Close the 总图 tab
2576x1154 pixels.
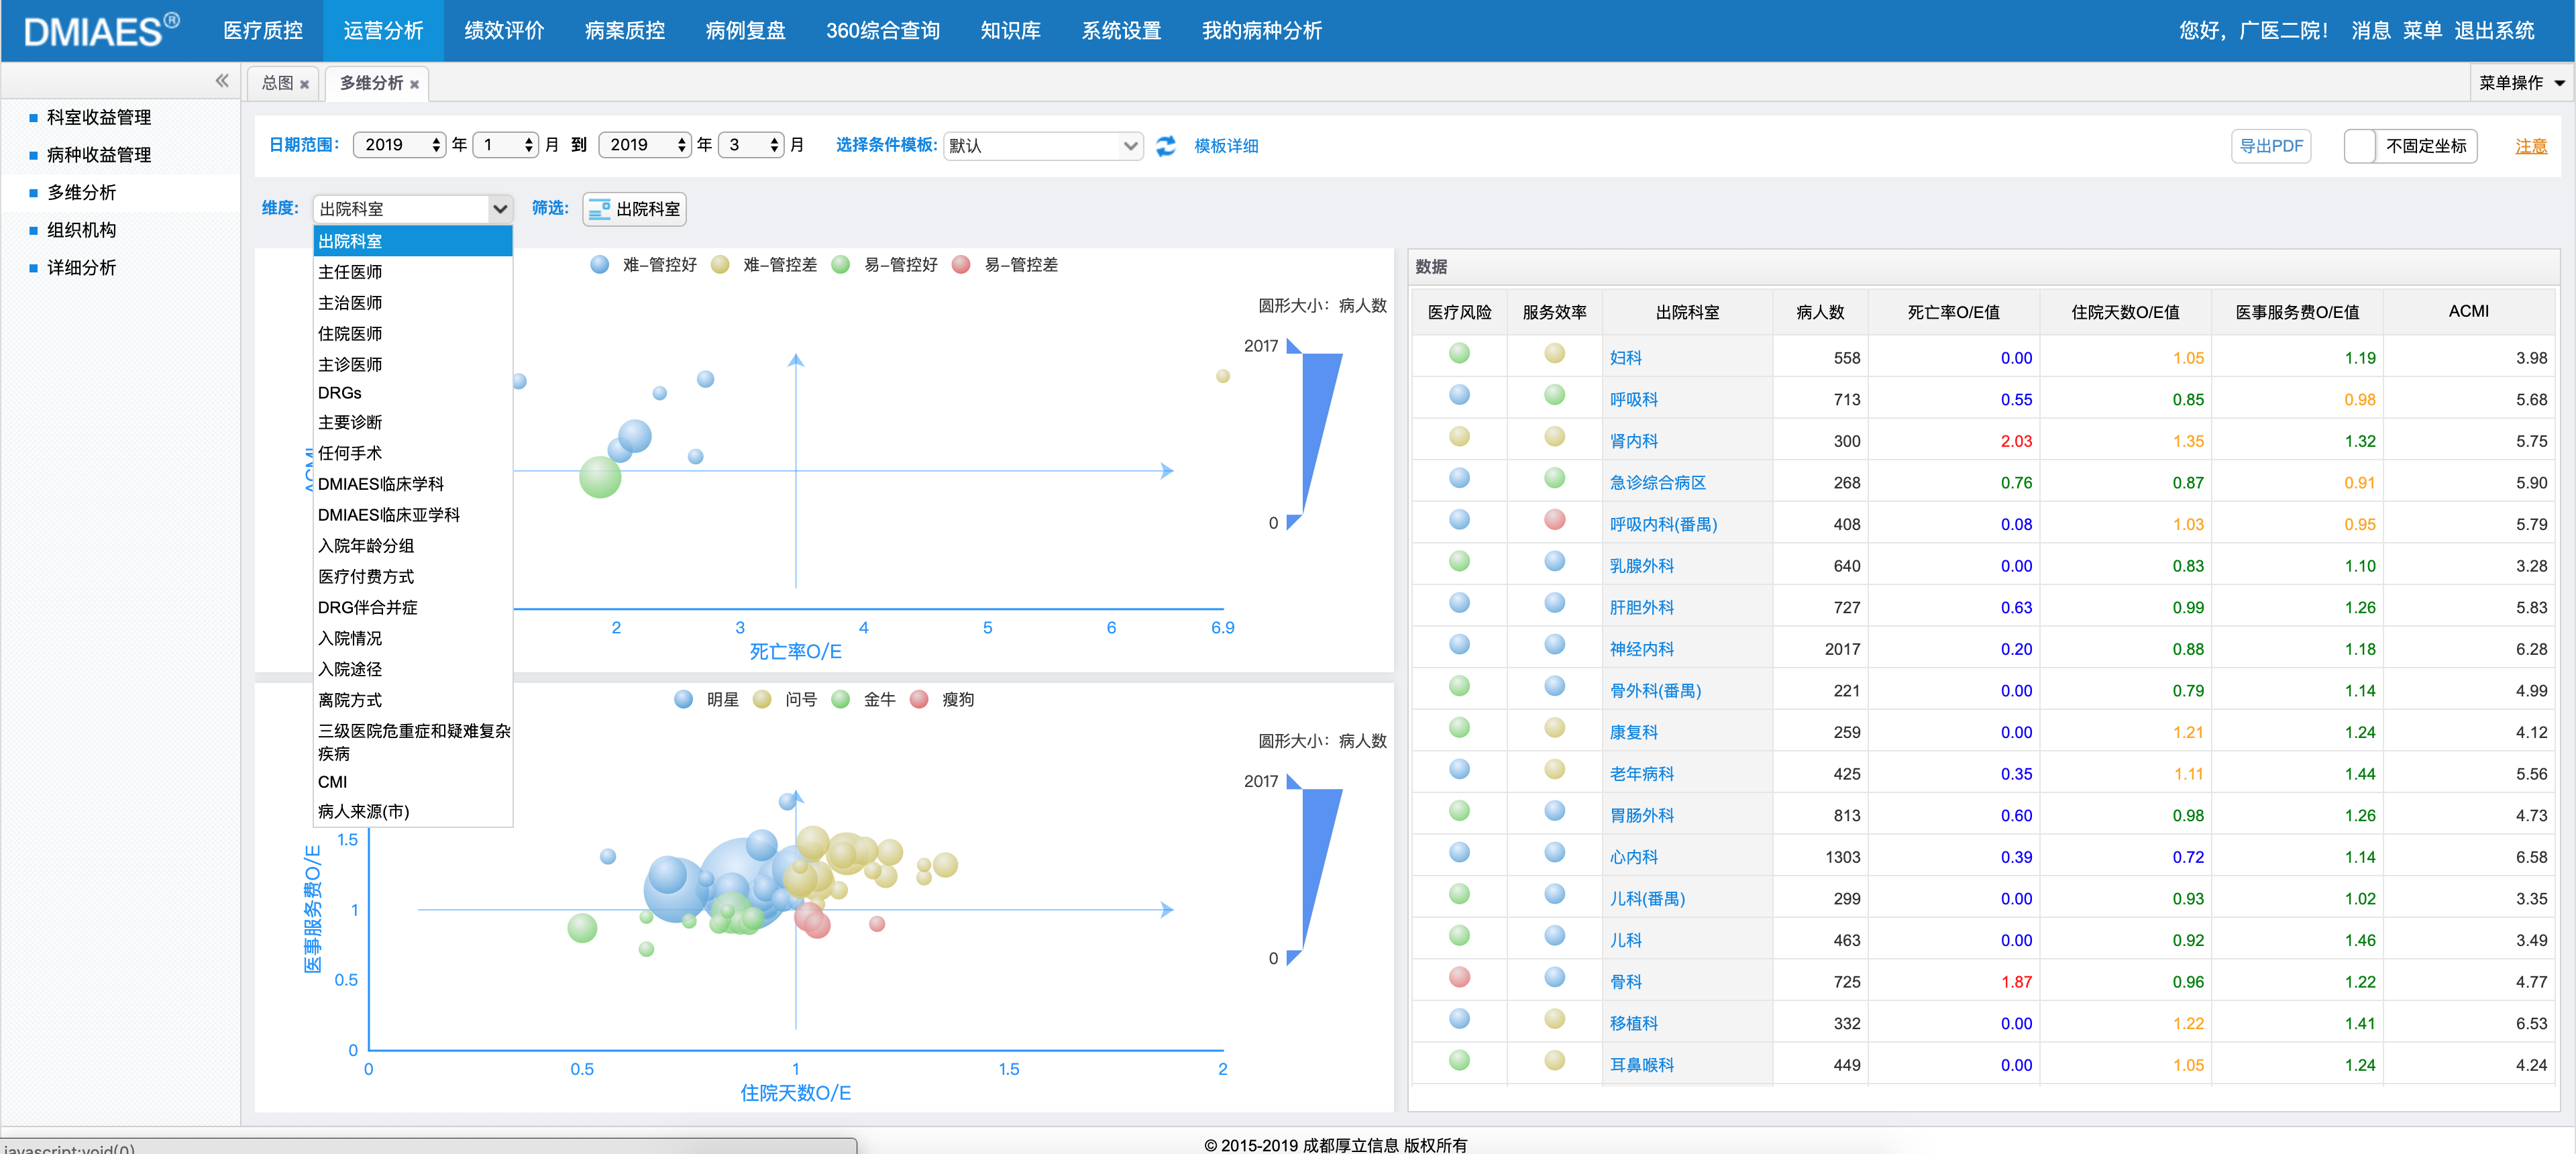304,85
